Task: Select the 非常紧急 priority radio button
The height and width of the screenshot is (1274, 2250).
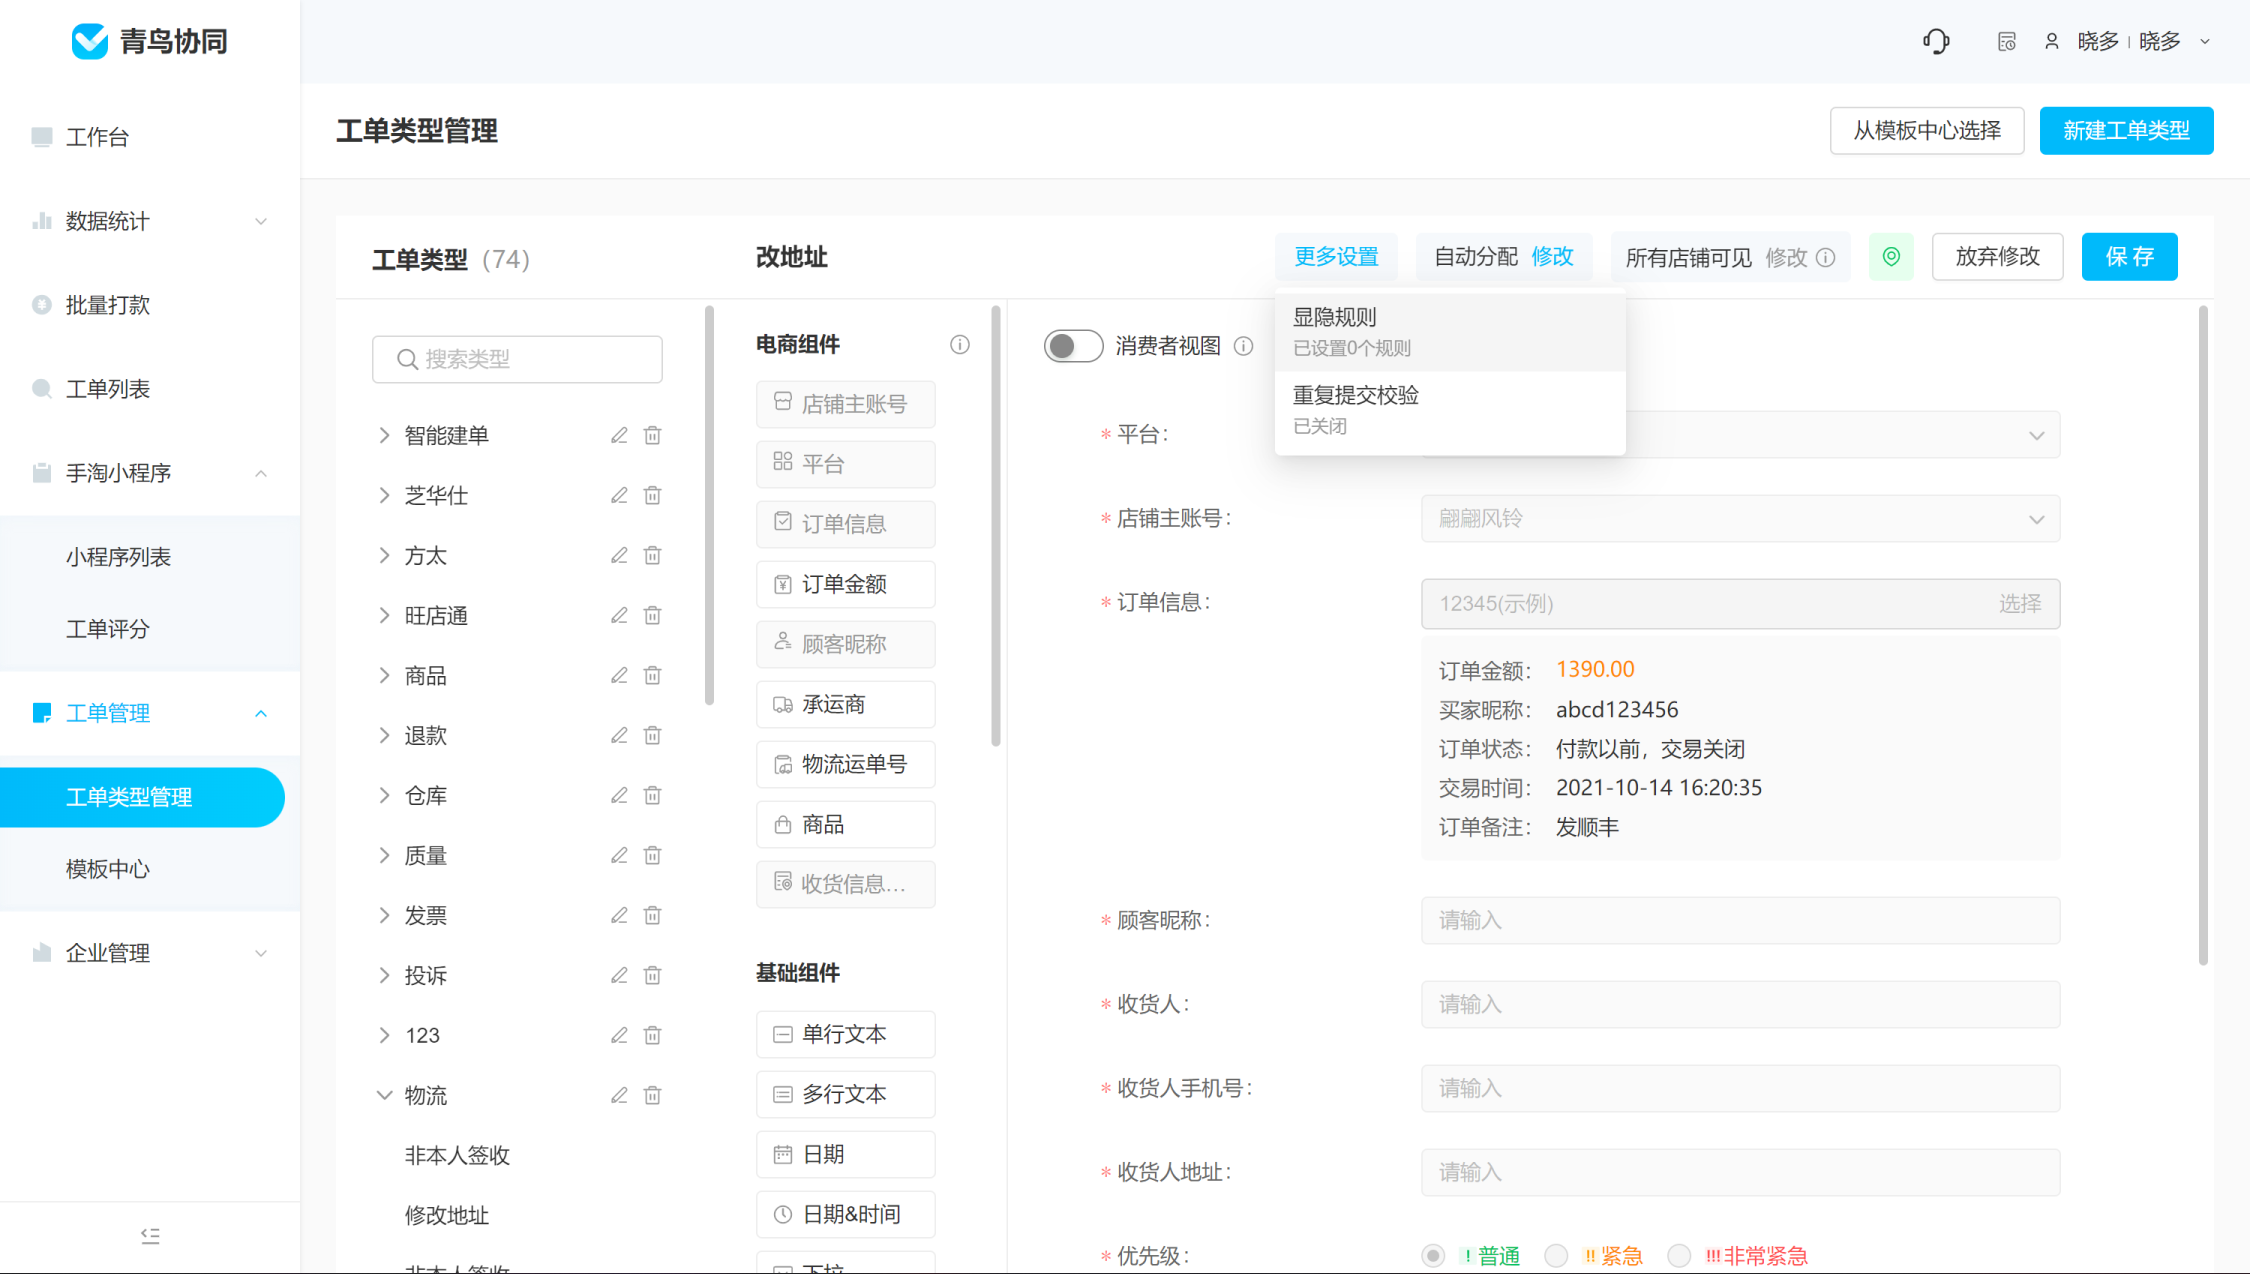Action: pyautogui.click(x=1679, y=1255)
